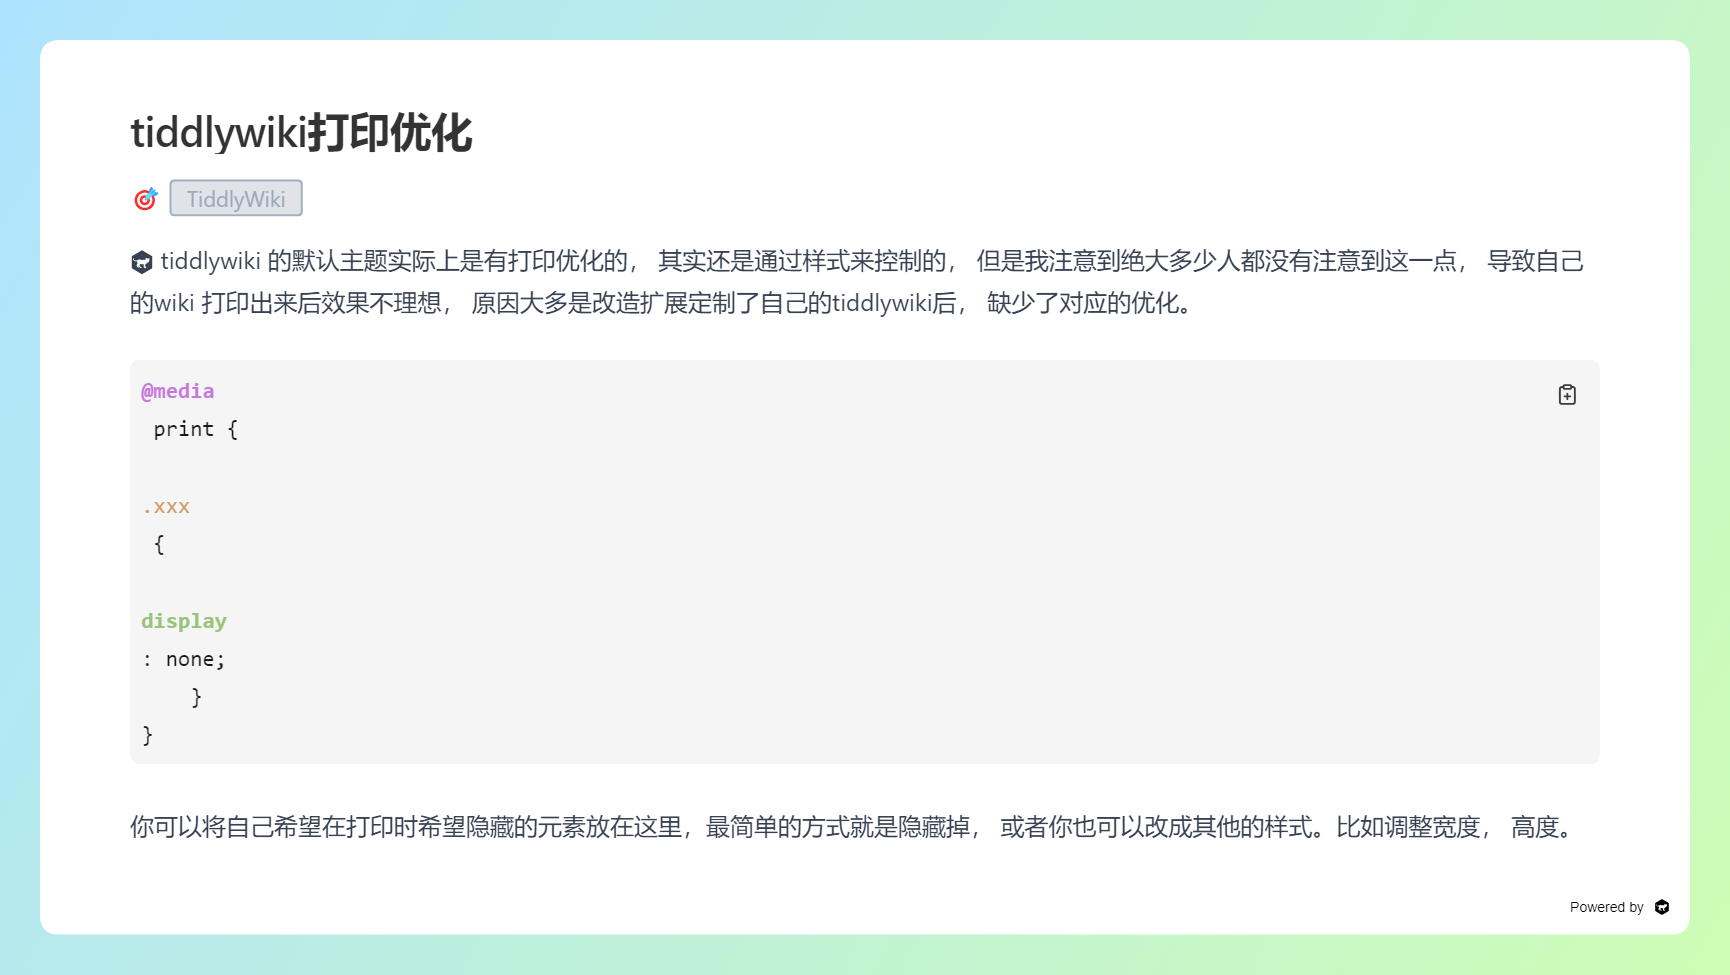
Task: Click the logo icon beside Powered by
Action: point(1662,907)
